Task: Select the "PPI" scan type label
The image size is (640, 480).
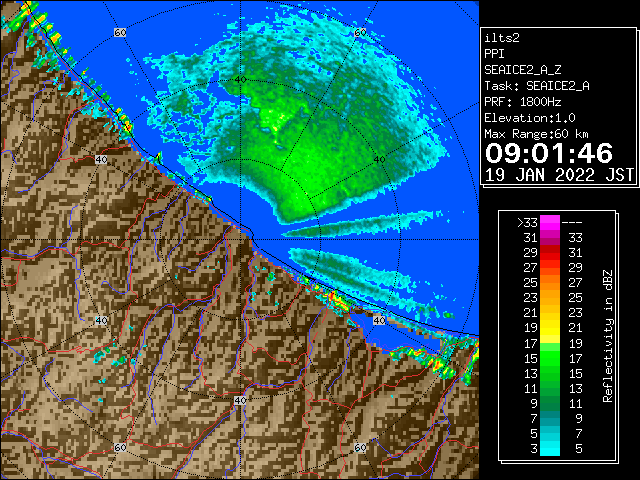Action: tap(494, 54)
